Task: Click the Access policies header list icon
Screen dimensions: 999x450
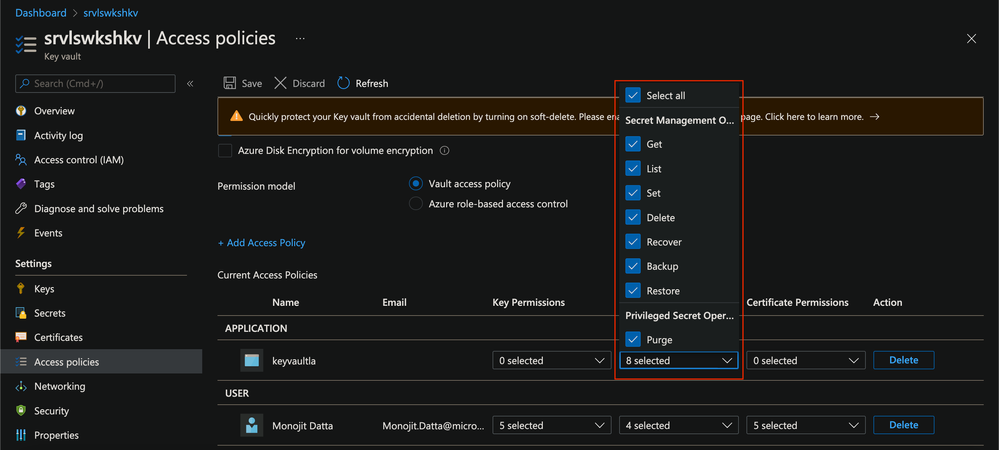Action: tap(25, 45)
